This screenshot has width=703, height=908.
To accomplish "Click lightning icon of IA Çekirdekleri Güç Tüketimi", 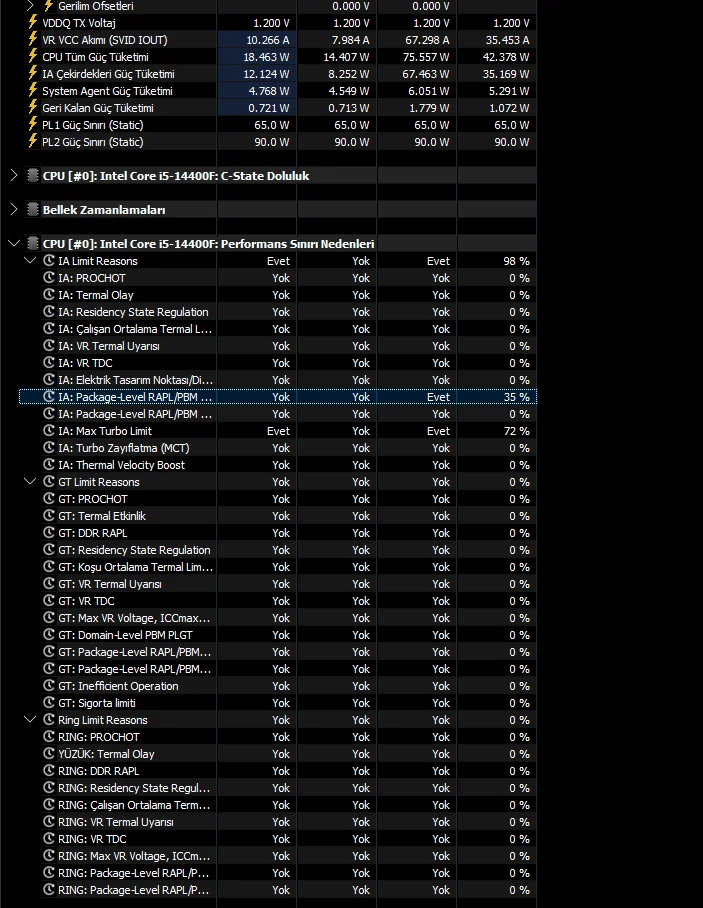I will click(x=33, y=74).
